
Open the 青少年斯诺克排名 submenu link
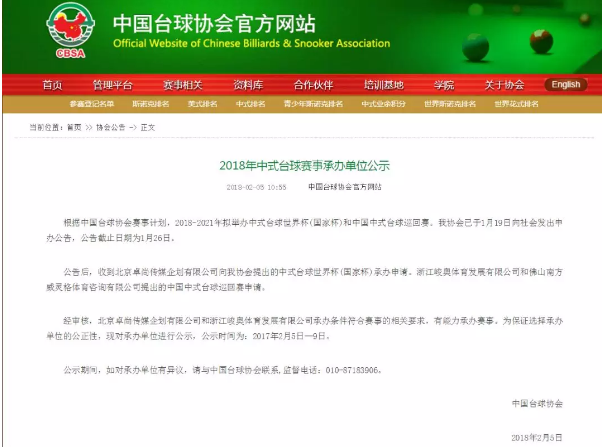tap(313, 104)
